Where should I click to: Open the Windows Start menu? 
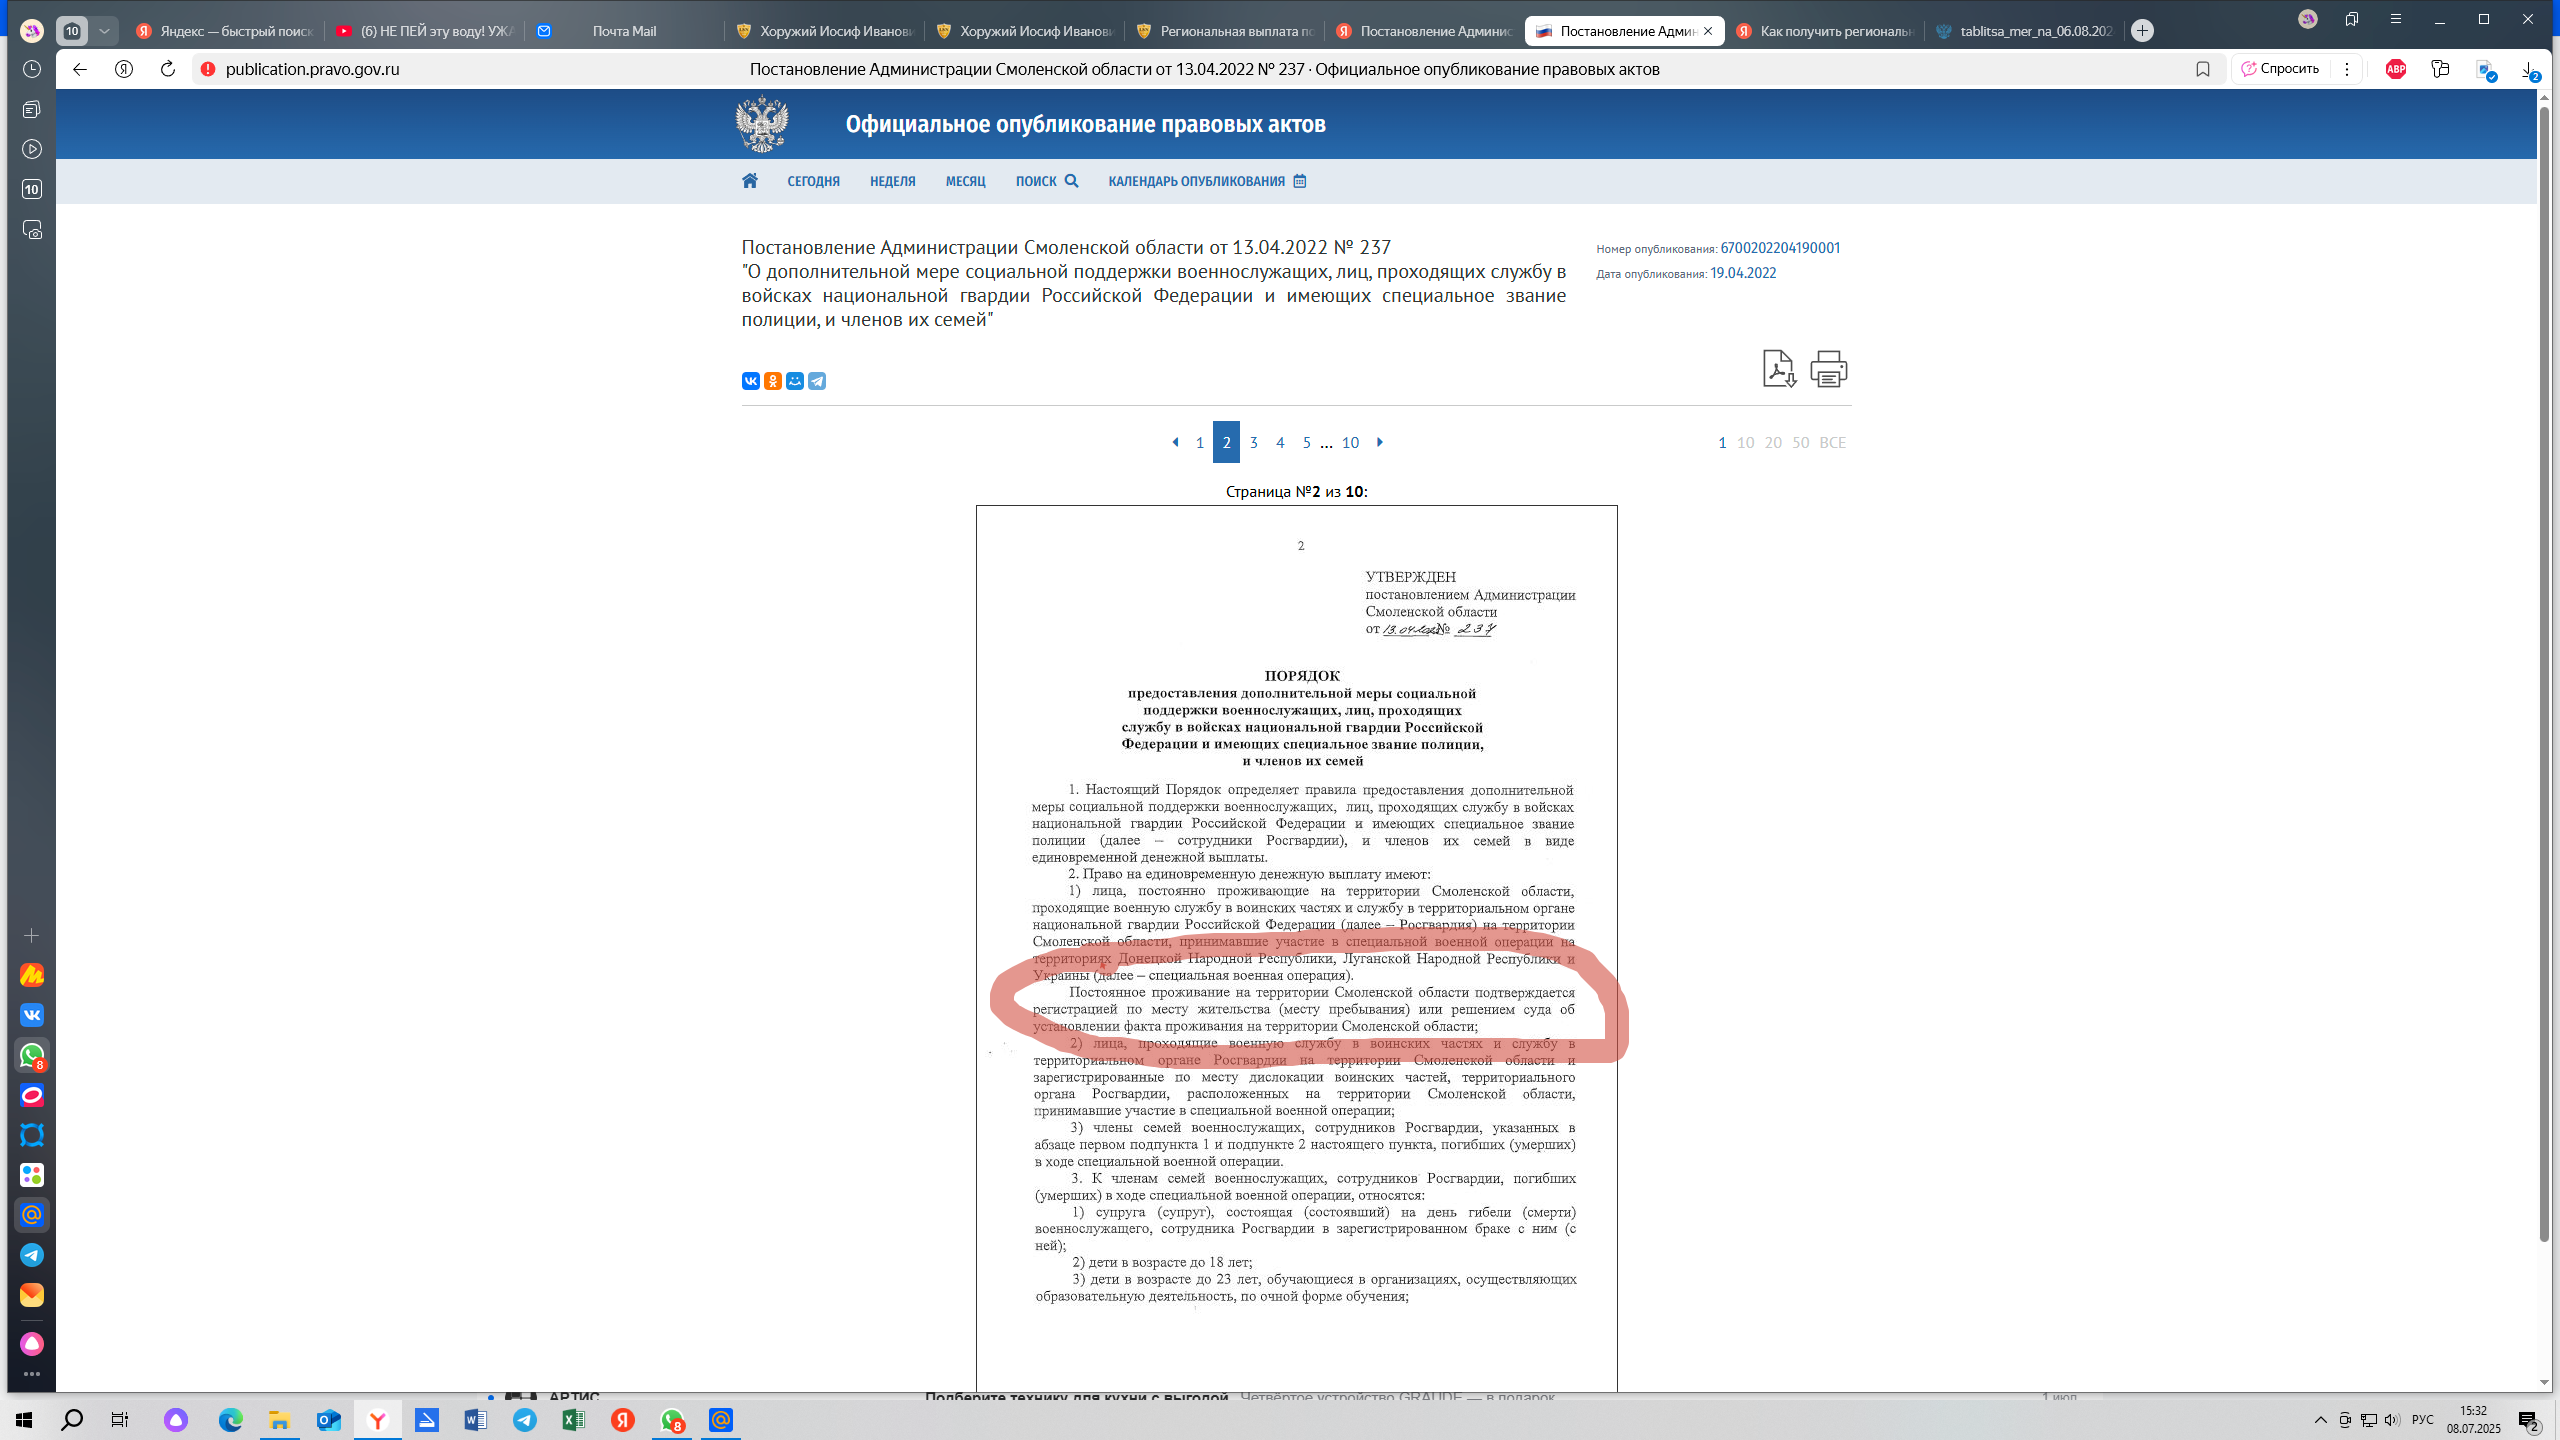24,1420
